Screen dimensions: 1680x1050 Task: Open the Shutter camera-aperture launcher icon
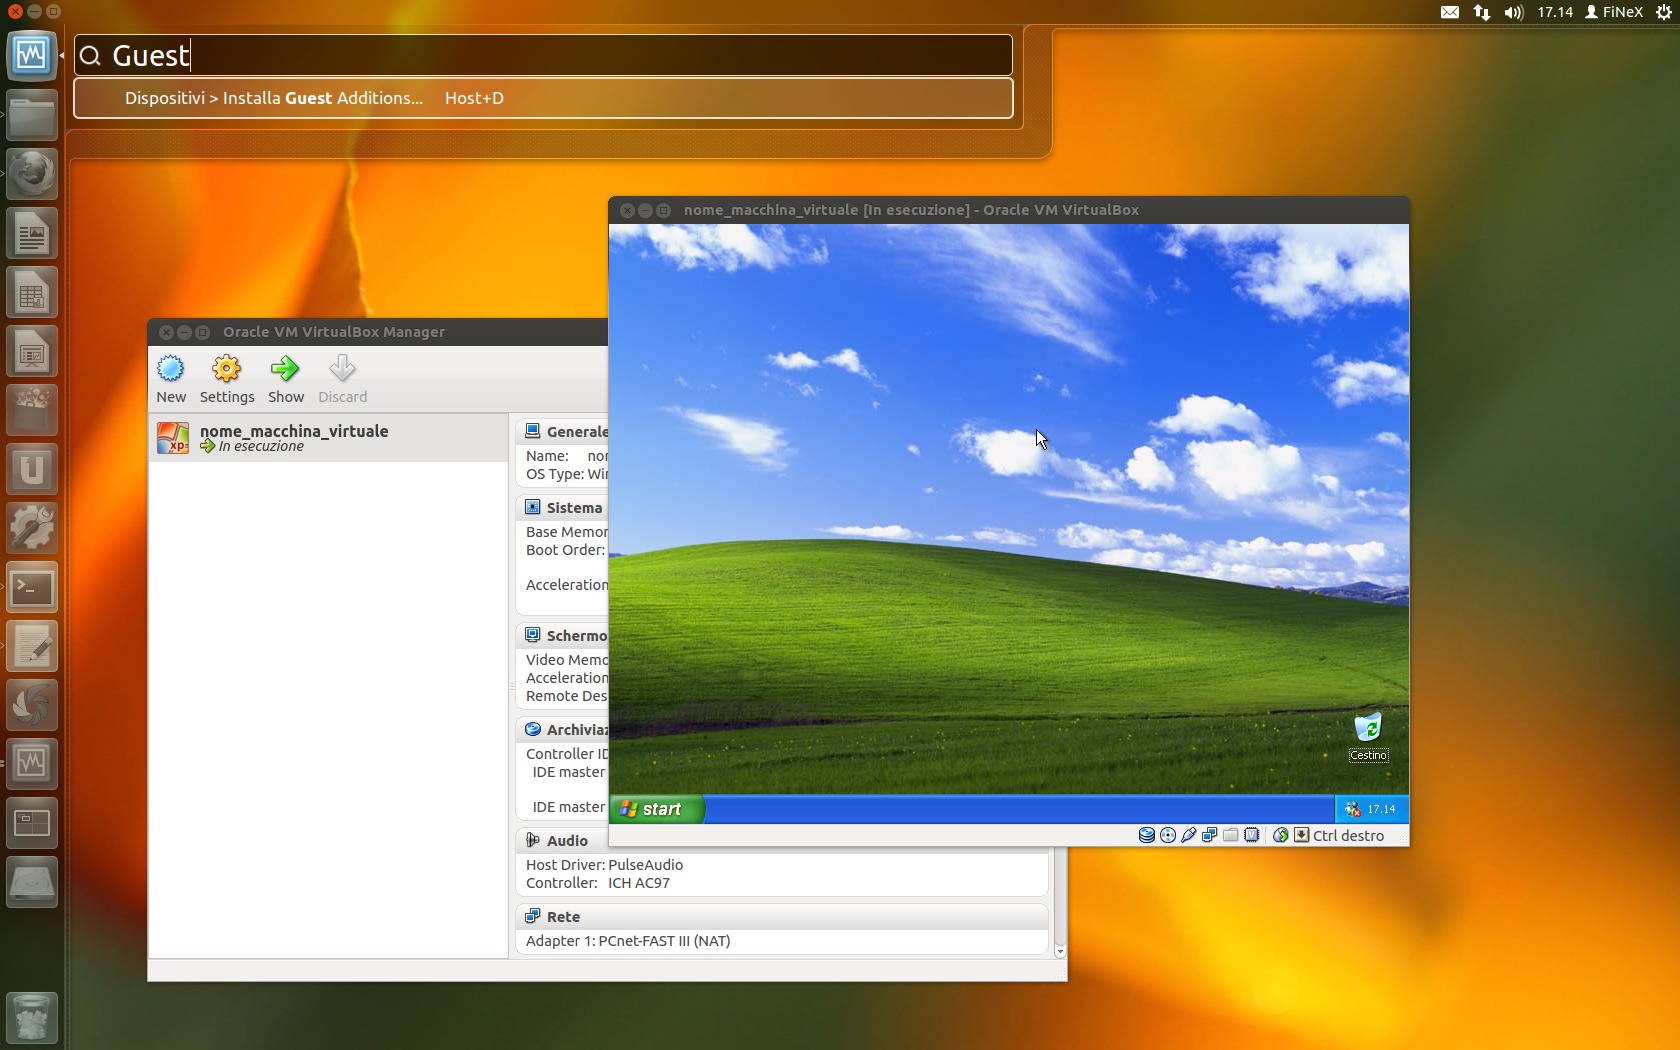pyautogui.click(x=32, y=706)
